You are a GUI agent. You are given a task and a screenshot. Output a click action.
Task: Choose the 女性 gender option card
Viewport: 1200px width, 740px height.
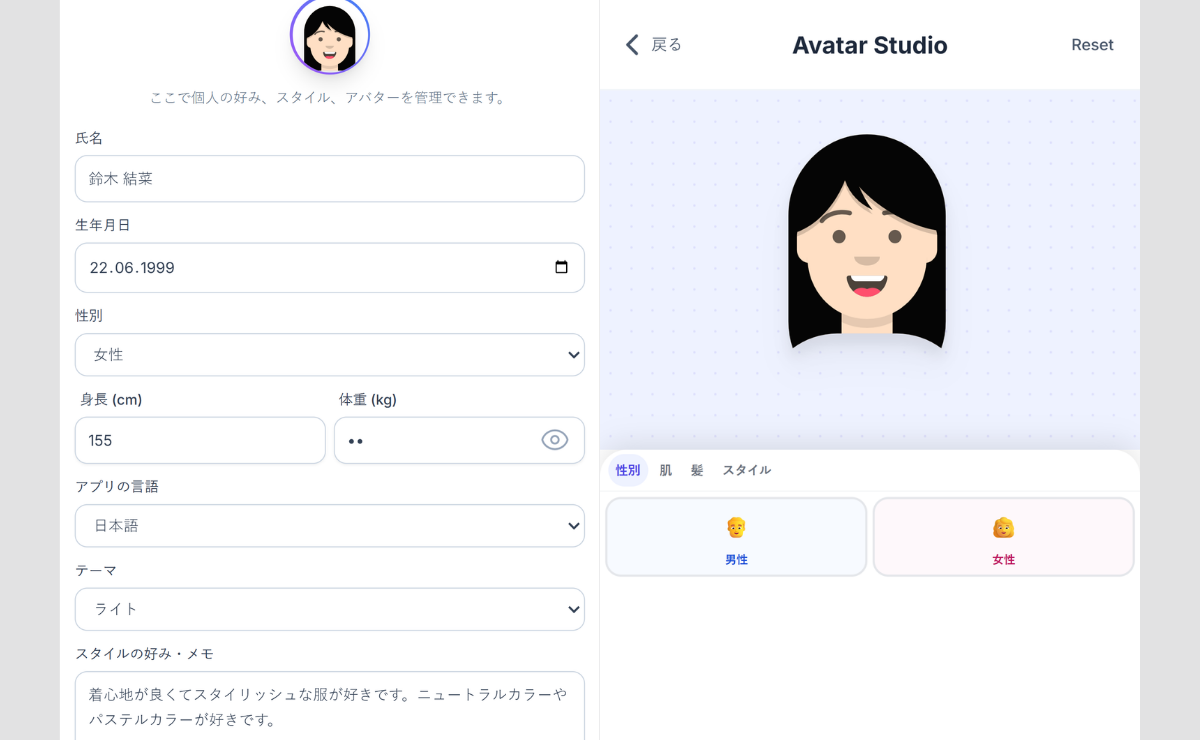click(1003, 536)
